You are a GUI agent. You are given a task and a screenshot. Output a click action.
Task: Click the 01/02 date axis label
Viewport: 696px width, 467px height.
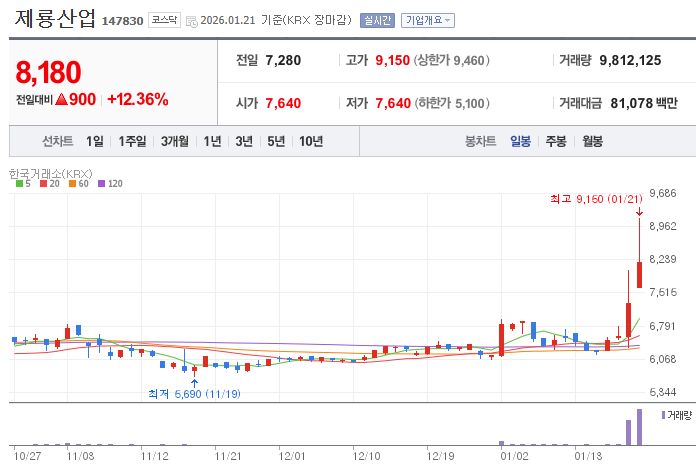(x=514, y=456)
